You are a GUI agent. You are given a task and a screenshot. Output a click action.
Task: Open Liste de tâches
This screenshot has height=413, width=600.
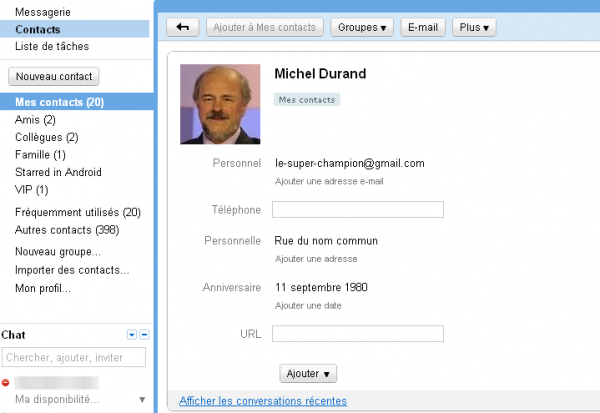[50, 45]
